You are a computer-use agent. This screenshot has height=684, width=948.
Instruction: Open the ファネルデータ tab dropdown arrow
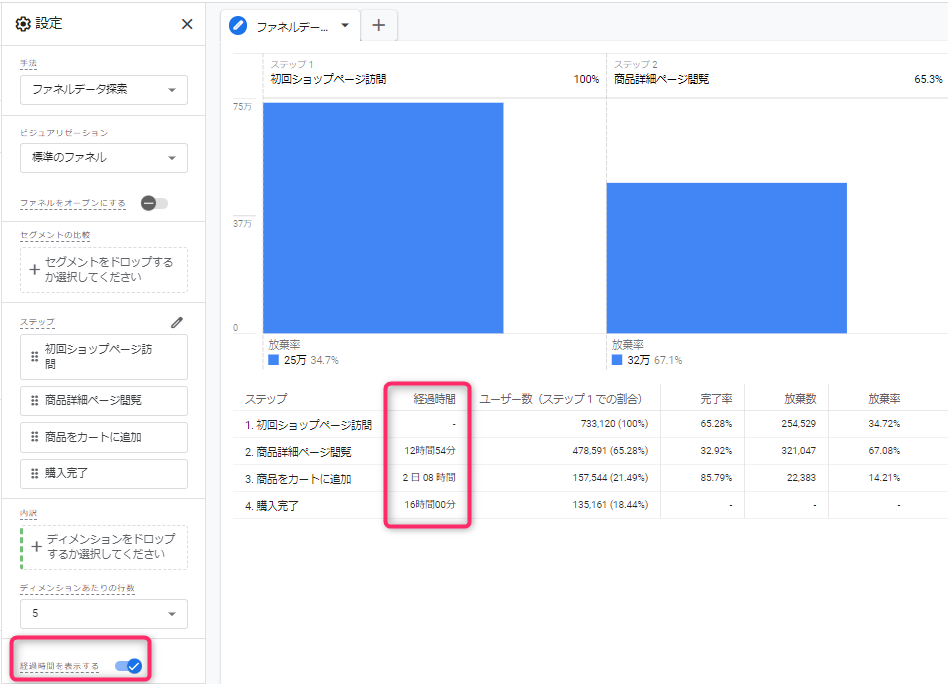pos(345,26)
